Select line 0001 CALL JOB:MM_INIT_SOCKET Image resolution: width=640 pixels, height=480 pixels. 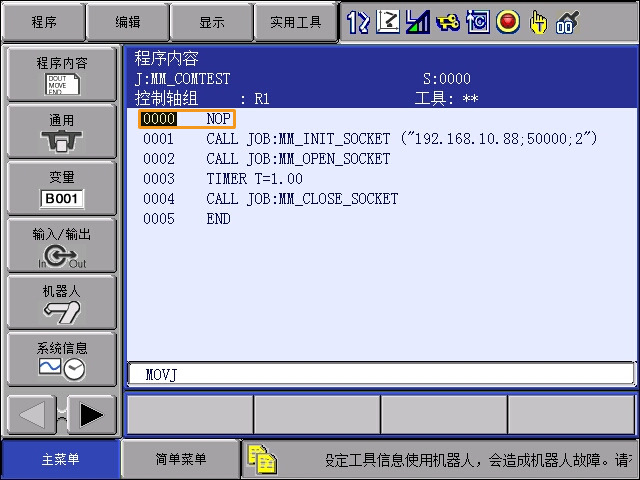[x=370, y=139]
